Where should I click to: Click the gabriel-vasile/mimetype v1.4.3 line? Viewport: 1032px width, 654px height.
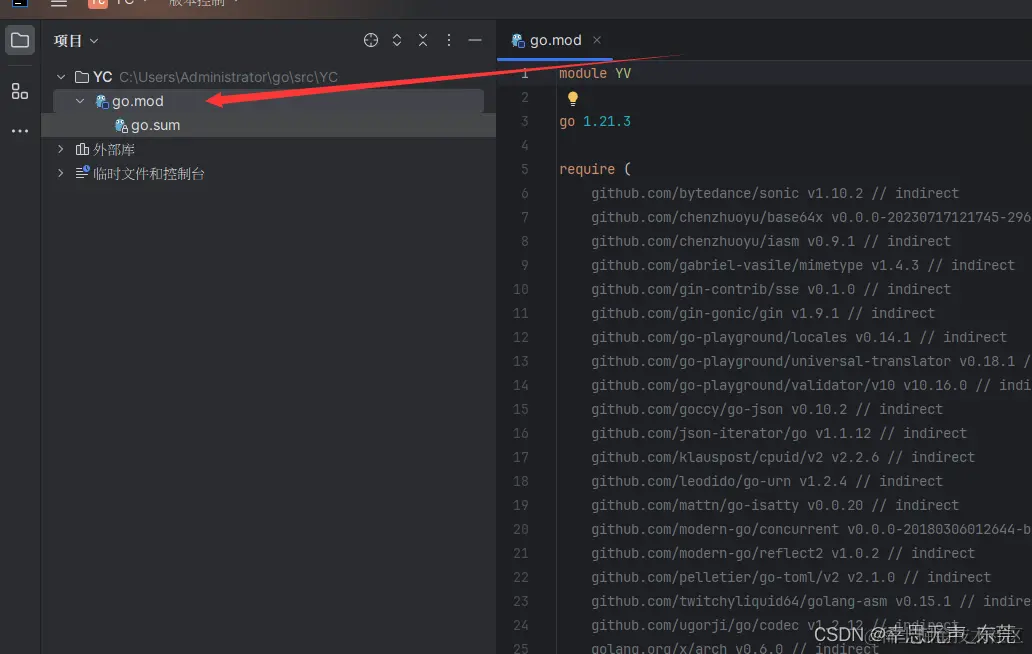pyautogui.click(x=803, y=265)
